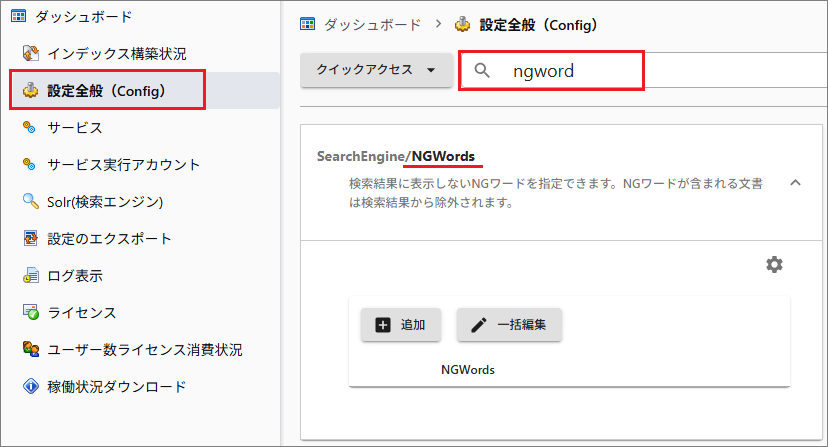This screenshot has height=447, width=828.
Task: Click the Dashboard grid icon in sidebar
Action: point(18,17)
